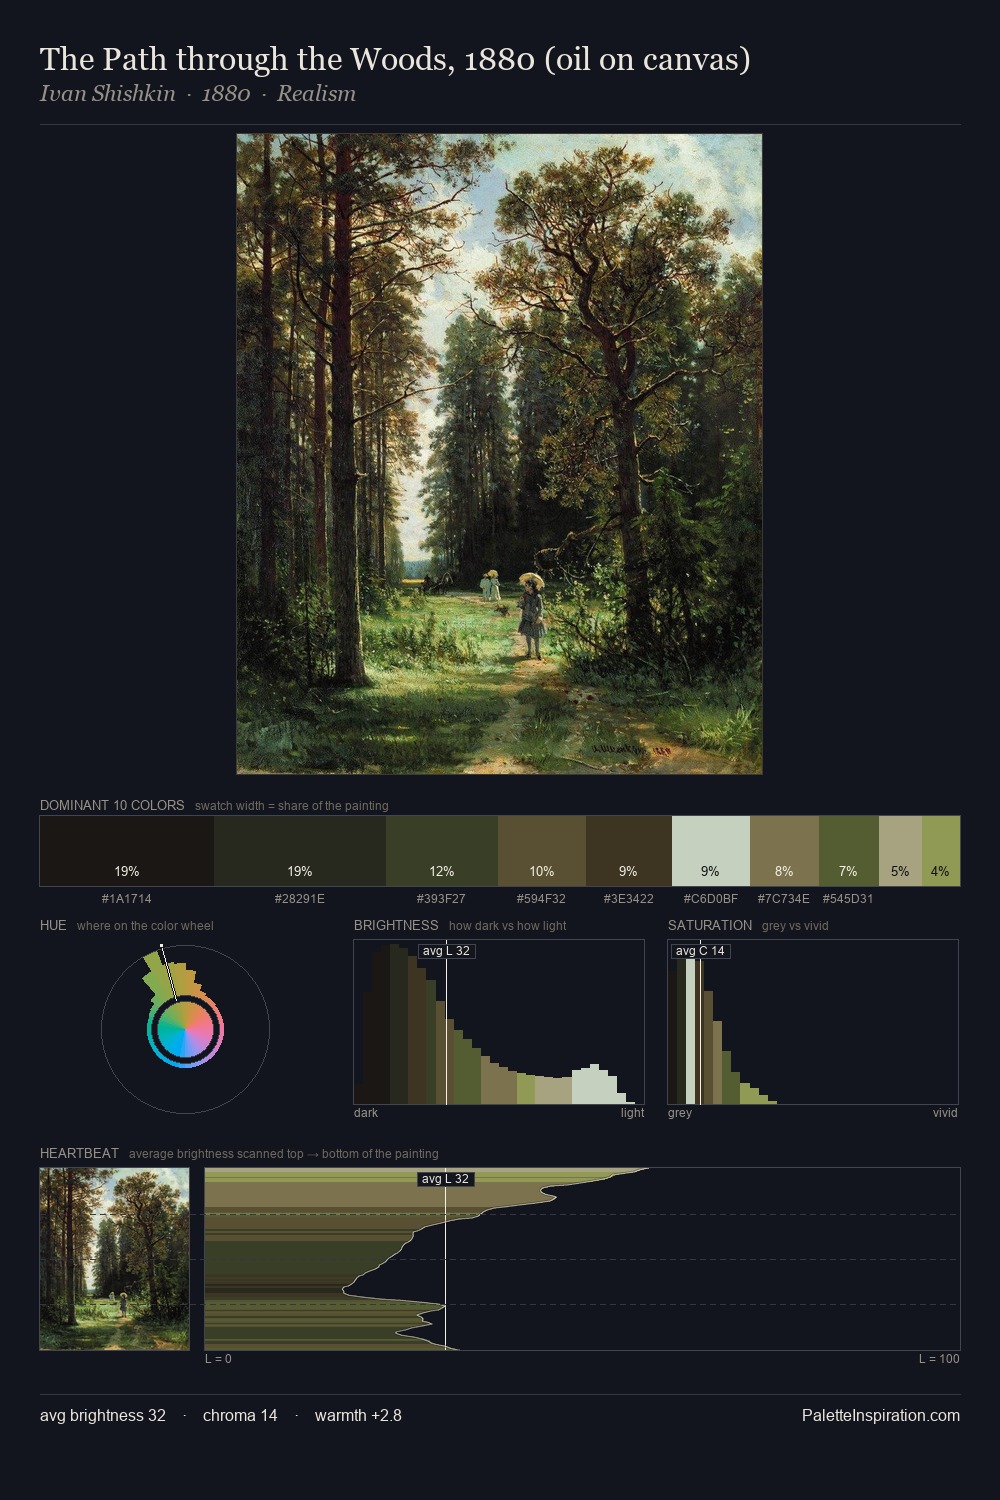
Task: Click the 'L = 0' axis label
Action: tap(218, 1359)
